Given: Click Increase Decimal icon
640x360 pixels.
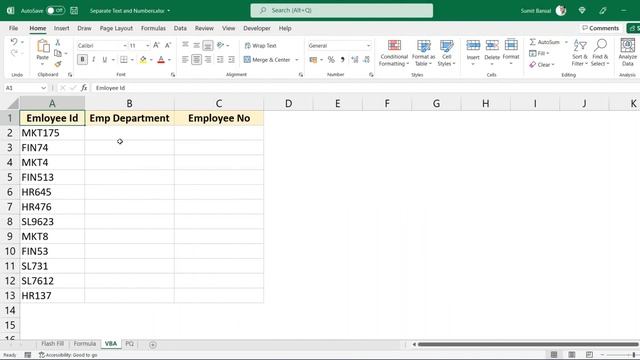Looking at the screenshot, I should coord(355,60).
